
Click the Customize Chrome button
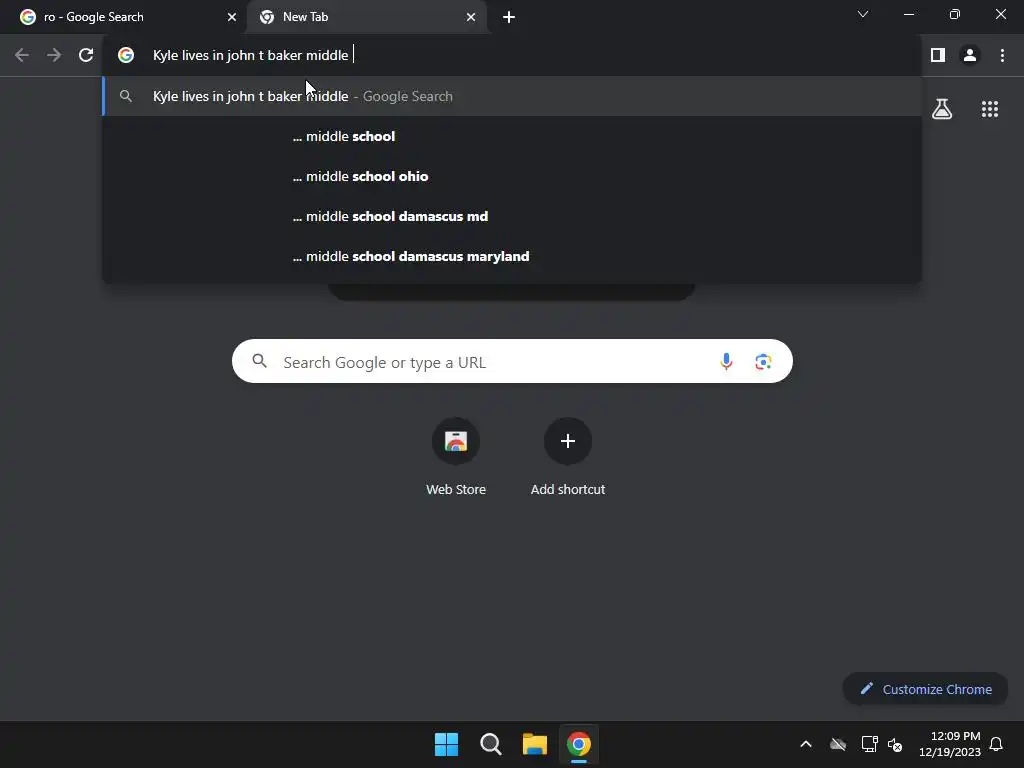point(925,689)
